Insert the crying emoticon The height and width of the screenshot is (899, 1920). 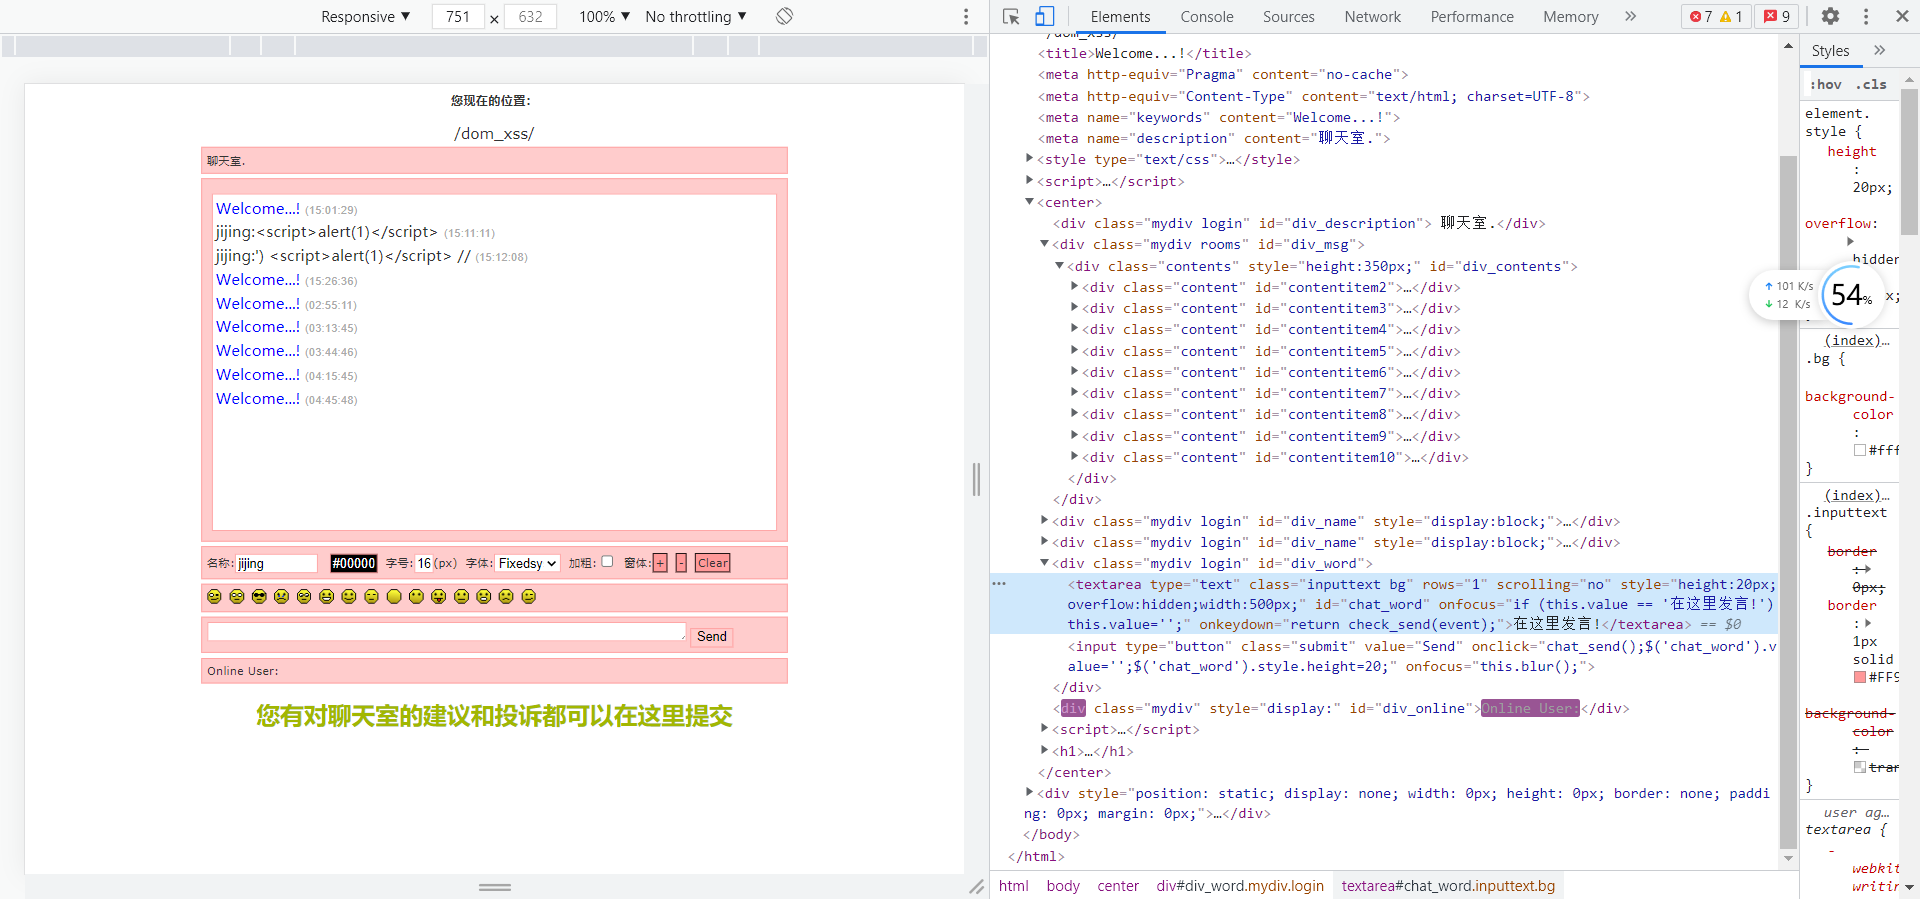pyautogui.click(x=282, y=597)
